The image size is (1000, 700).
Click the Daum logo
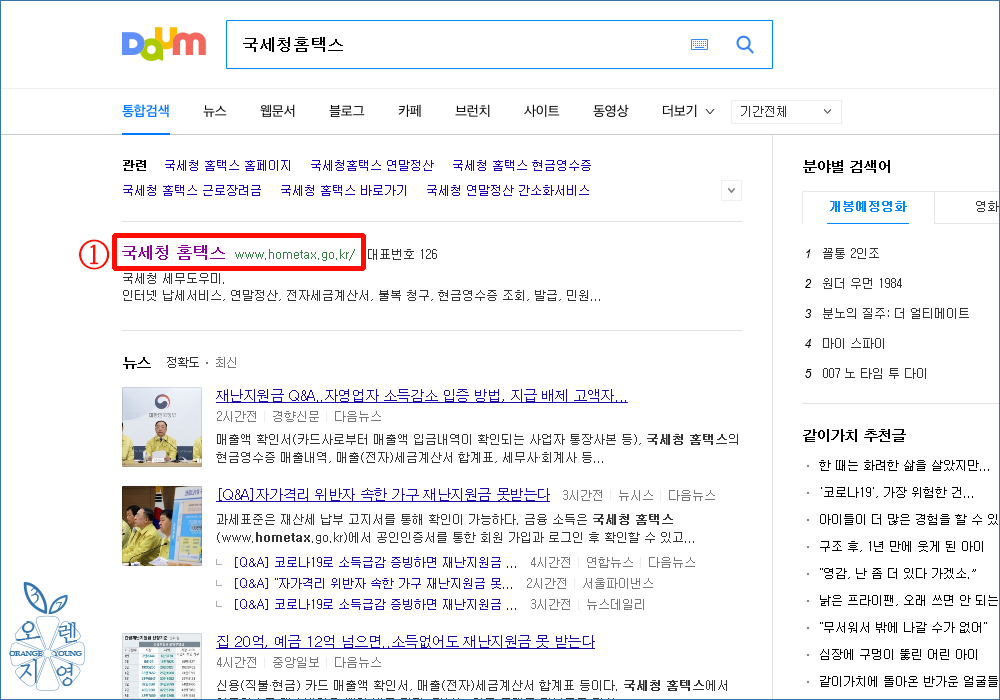pyautogui.click(x=164, y=44)
